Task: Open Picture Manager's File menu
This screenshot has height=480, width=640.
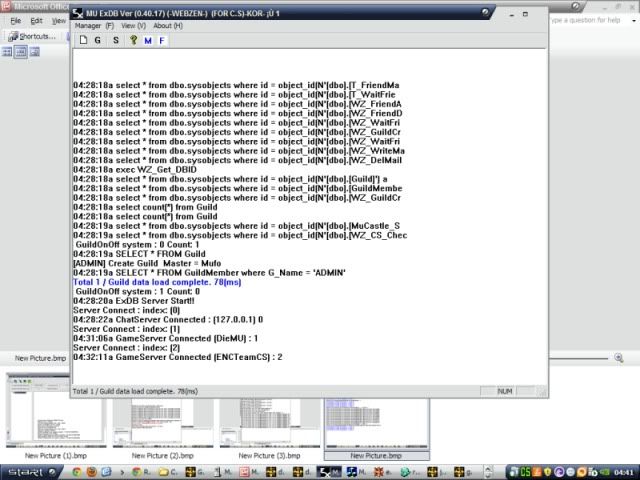Action: pos(15,20)
